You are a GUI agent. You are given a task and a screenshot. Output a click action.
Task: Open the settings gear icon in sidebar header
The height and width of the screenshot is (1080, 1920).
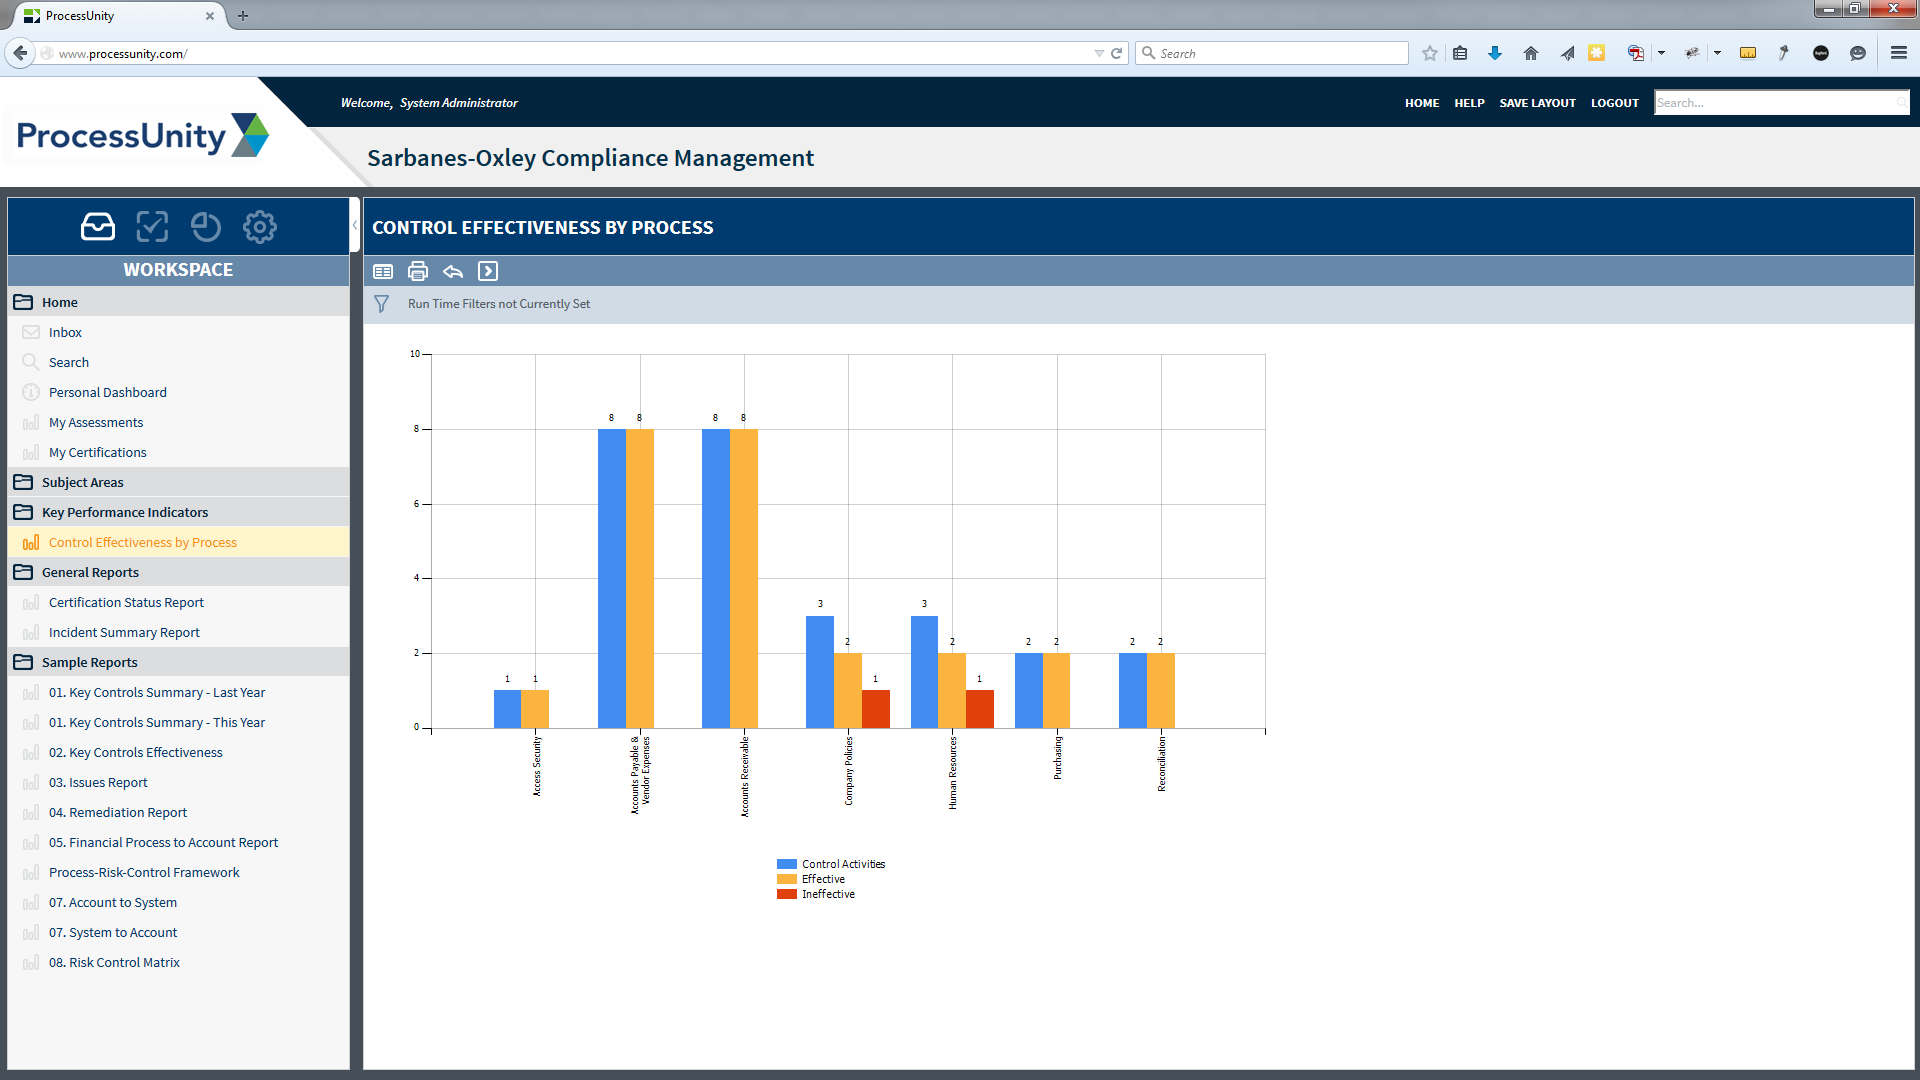coord(260,227)
